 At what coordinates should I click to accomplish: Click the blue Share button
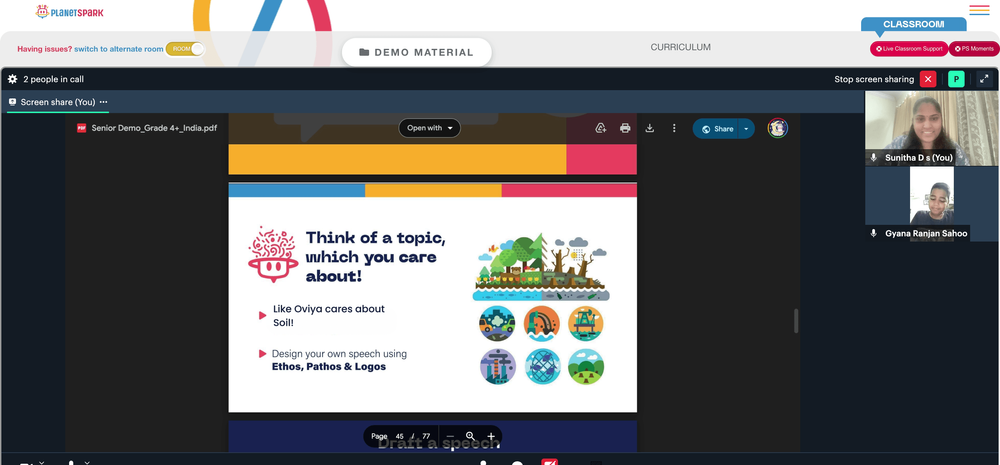(x=716, y=129)
